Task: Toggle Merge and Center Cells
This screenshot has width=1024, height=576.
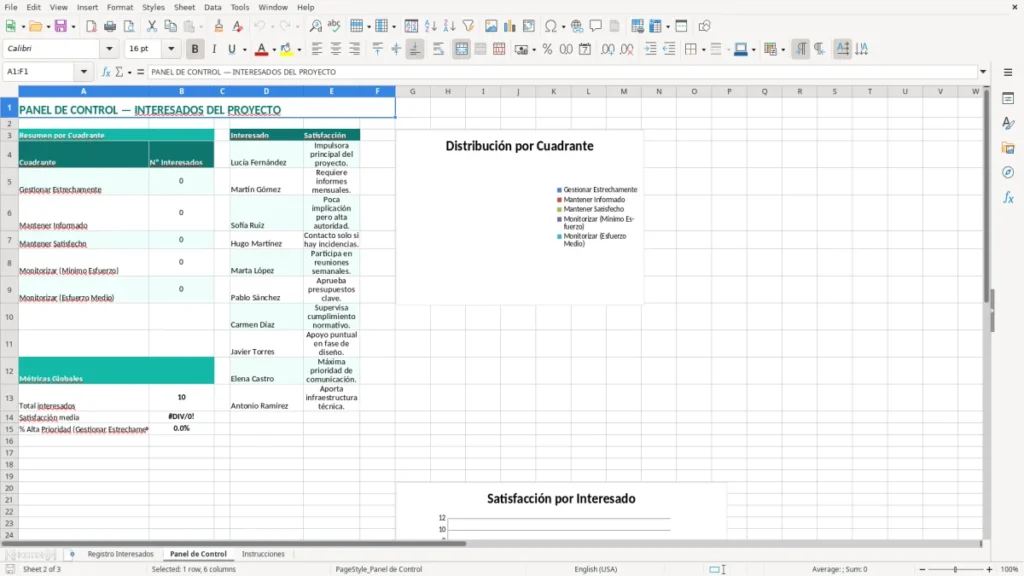Action: [461, 49]
